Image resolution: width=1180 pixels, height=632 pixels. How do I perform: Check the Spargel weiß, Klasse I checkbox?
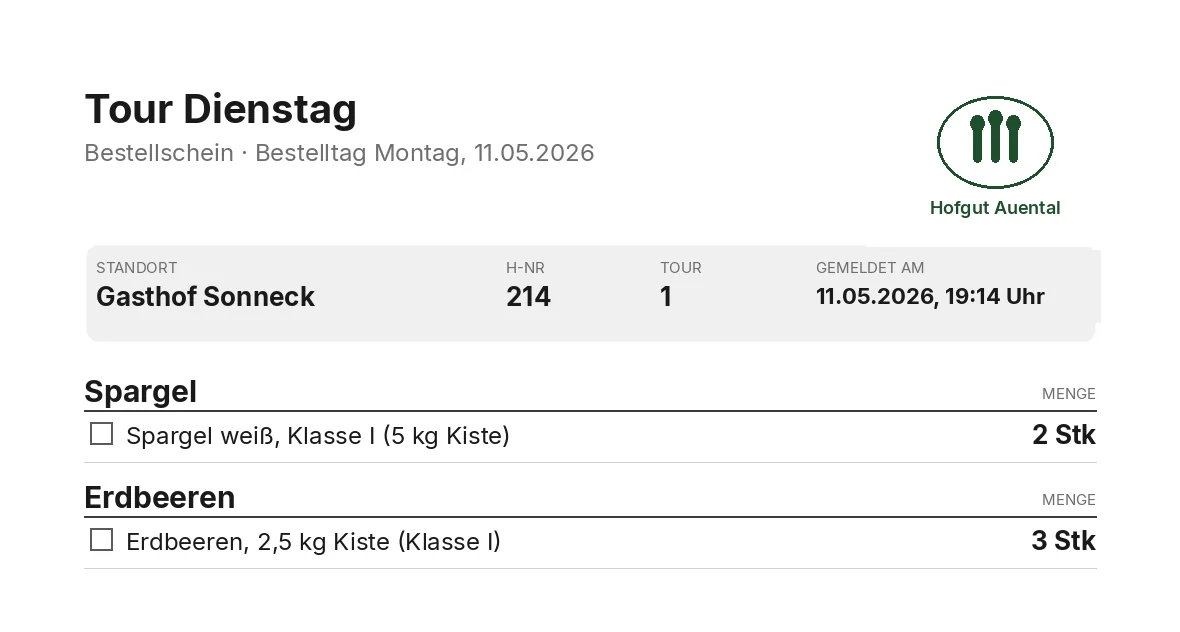(102, 434)
